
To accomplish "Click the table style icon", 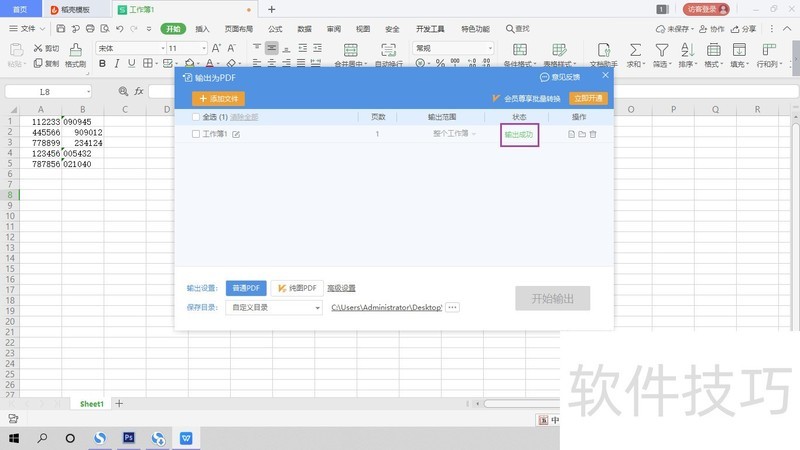I will [559, 49].
